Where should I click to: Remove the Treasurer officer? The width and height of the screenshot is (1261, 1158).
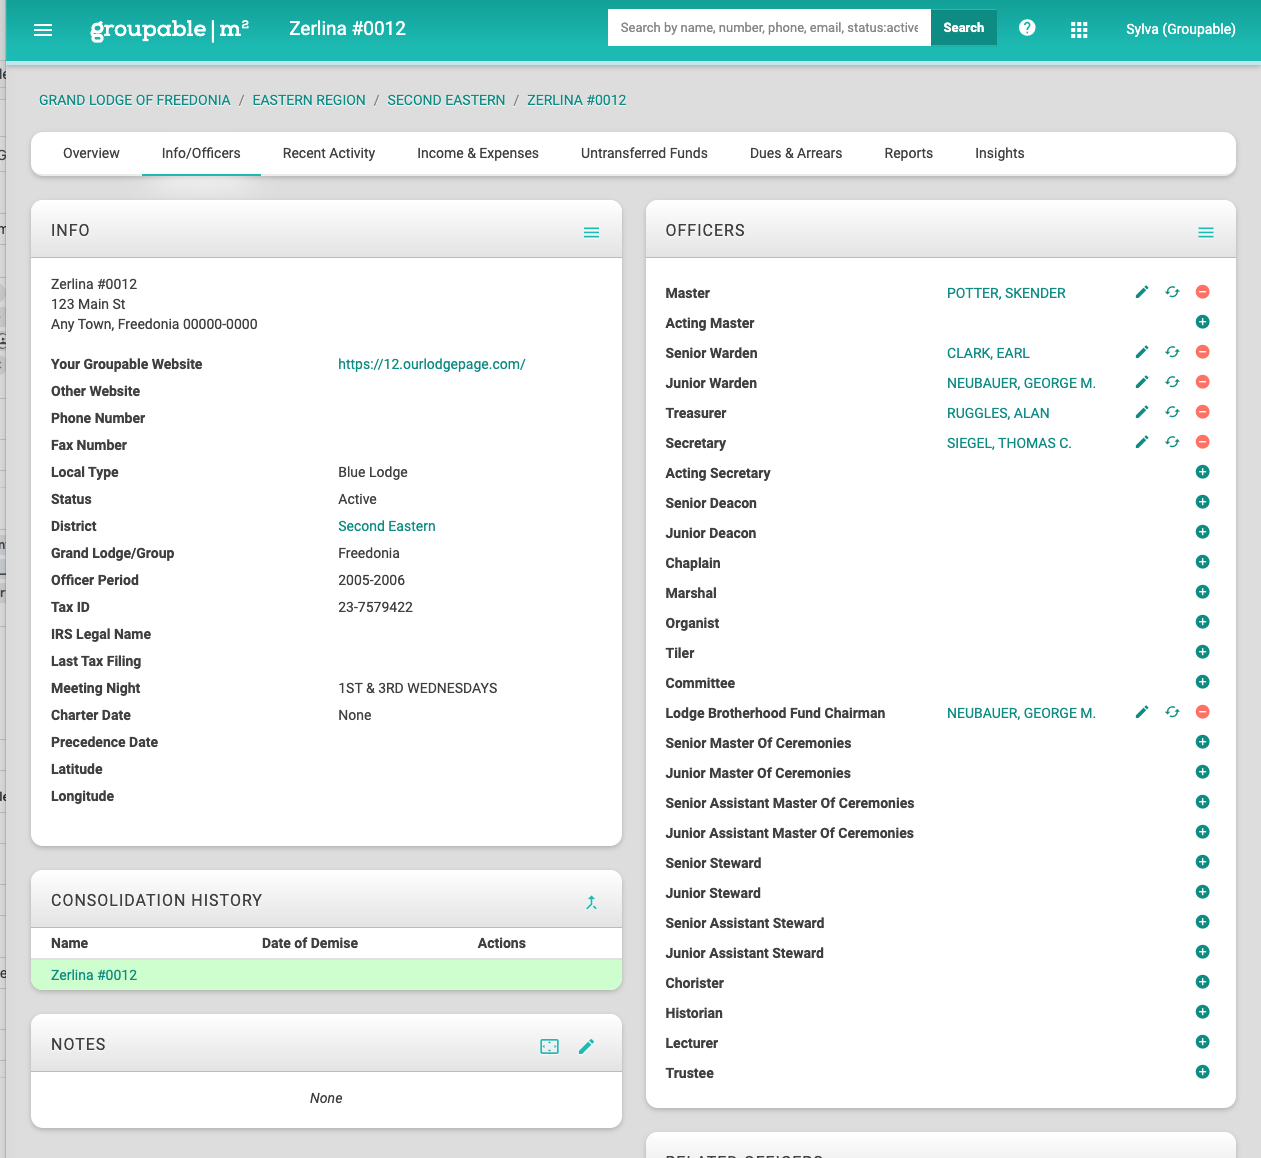pos(1203,412)
